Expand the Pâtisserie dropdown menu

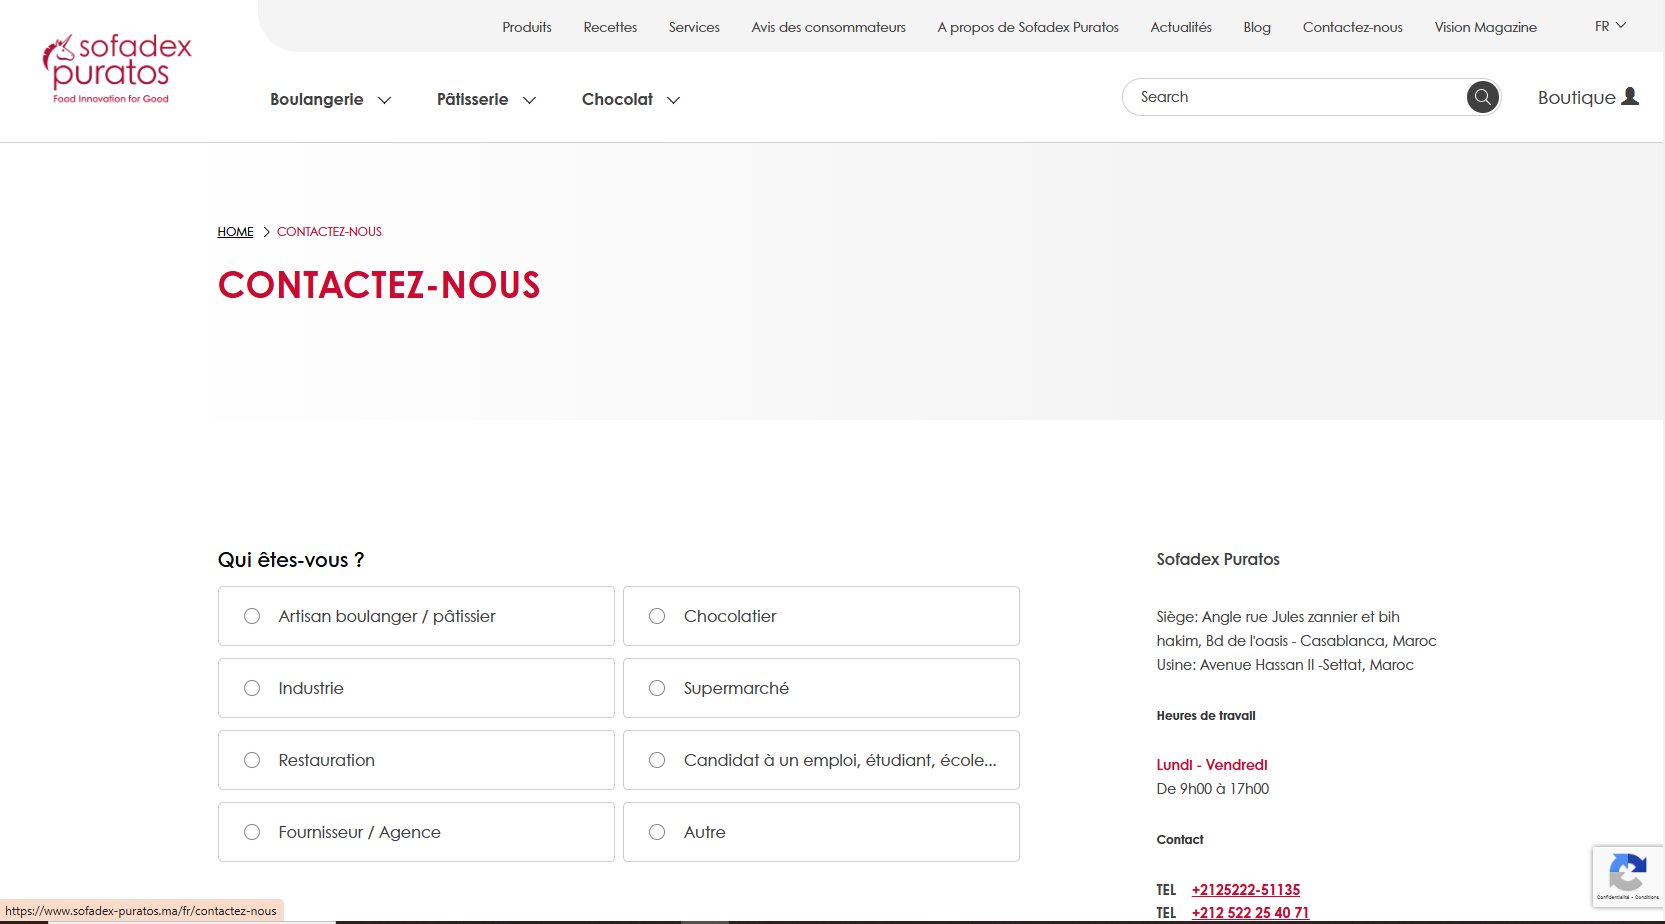pyautogui.click(x=486, y=100)
